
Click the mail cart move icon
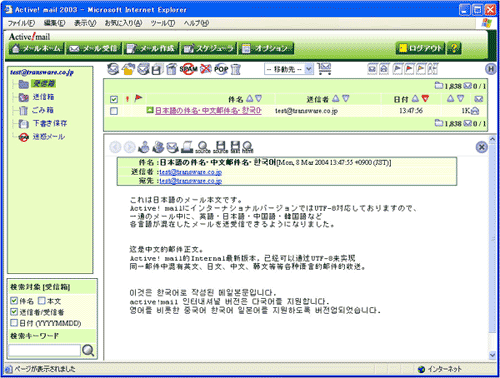pyautogui.click(x=324, y=68)
